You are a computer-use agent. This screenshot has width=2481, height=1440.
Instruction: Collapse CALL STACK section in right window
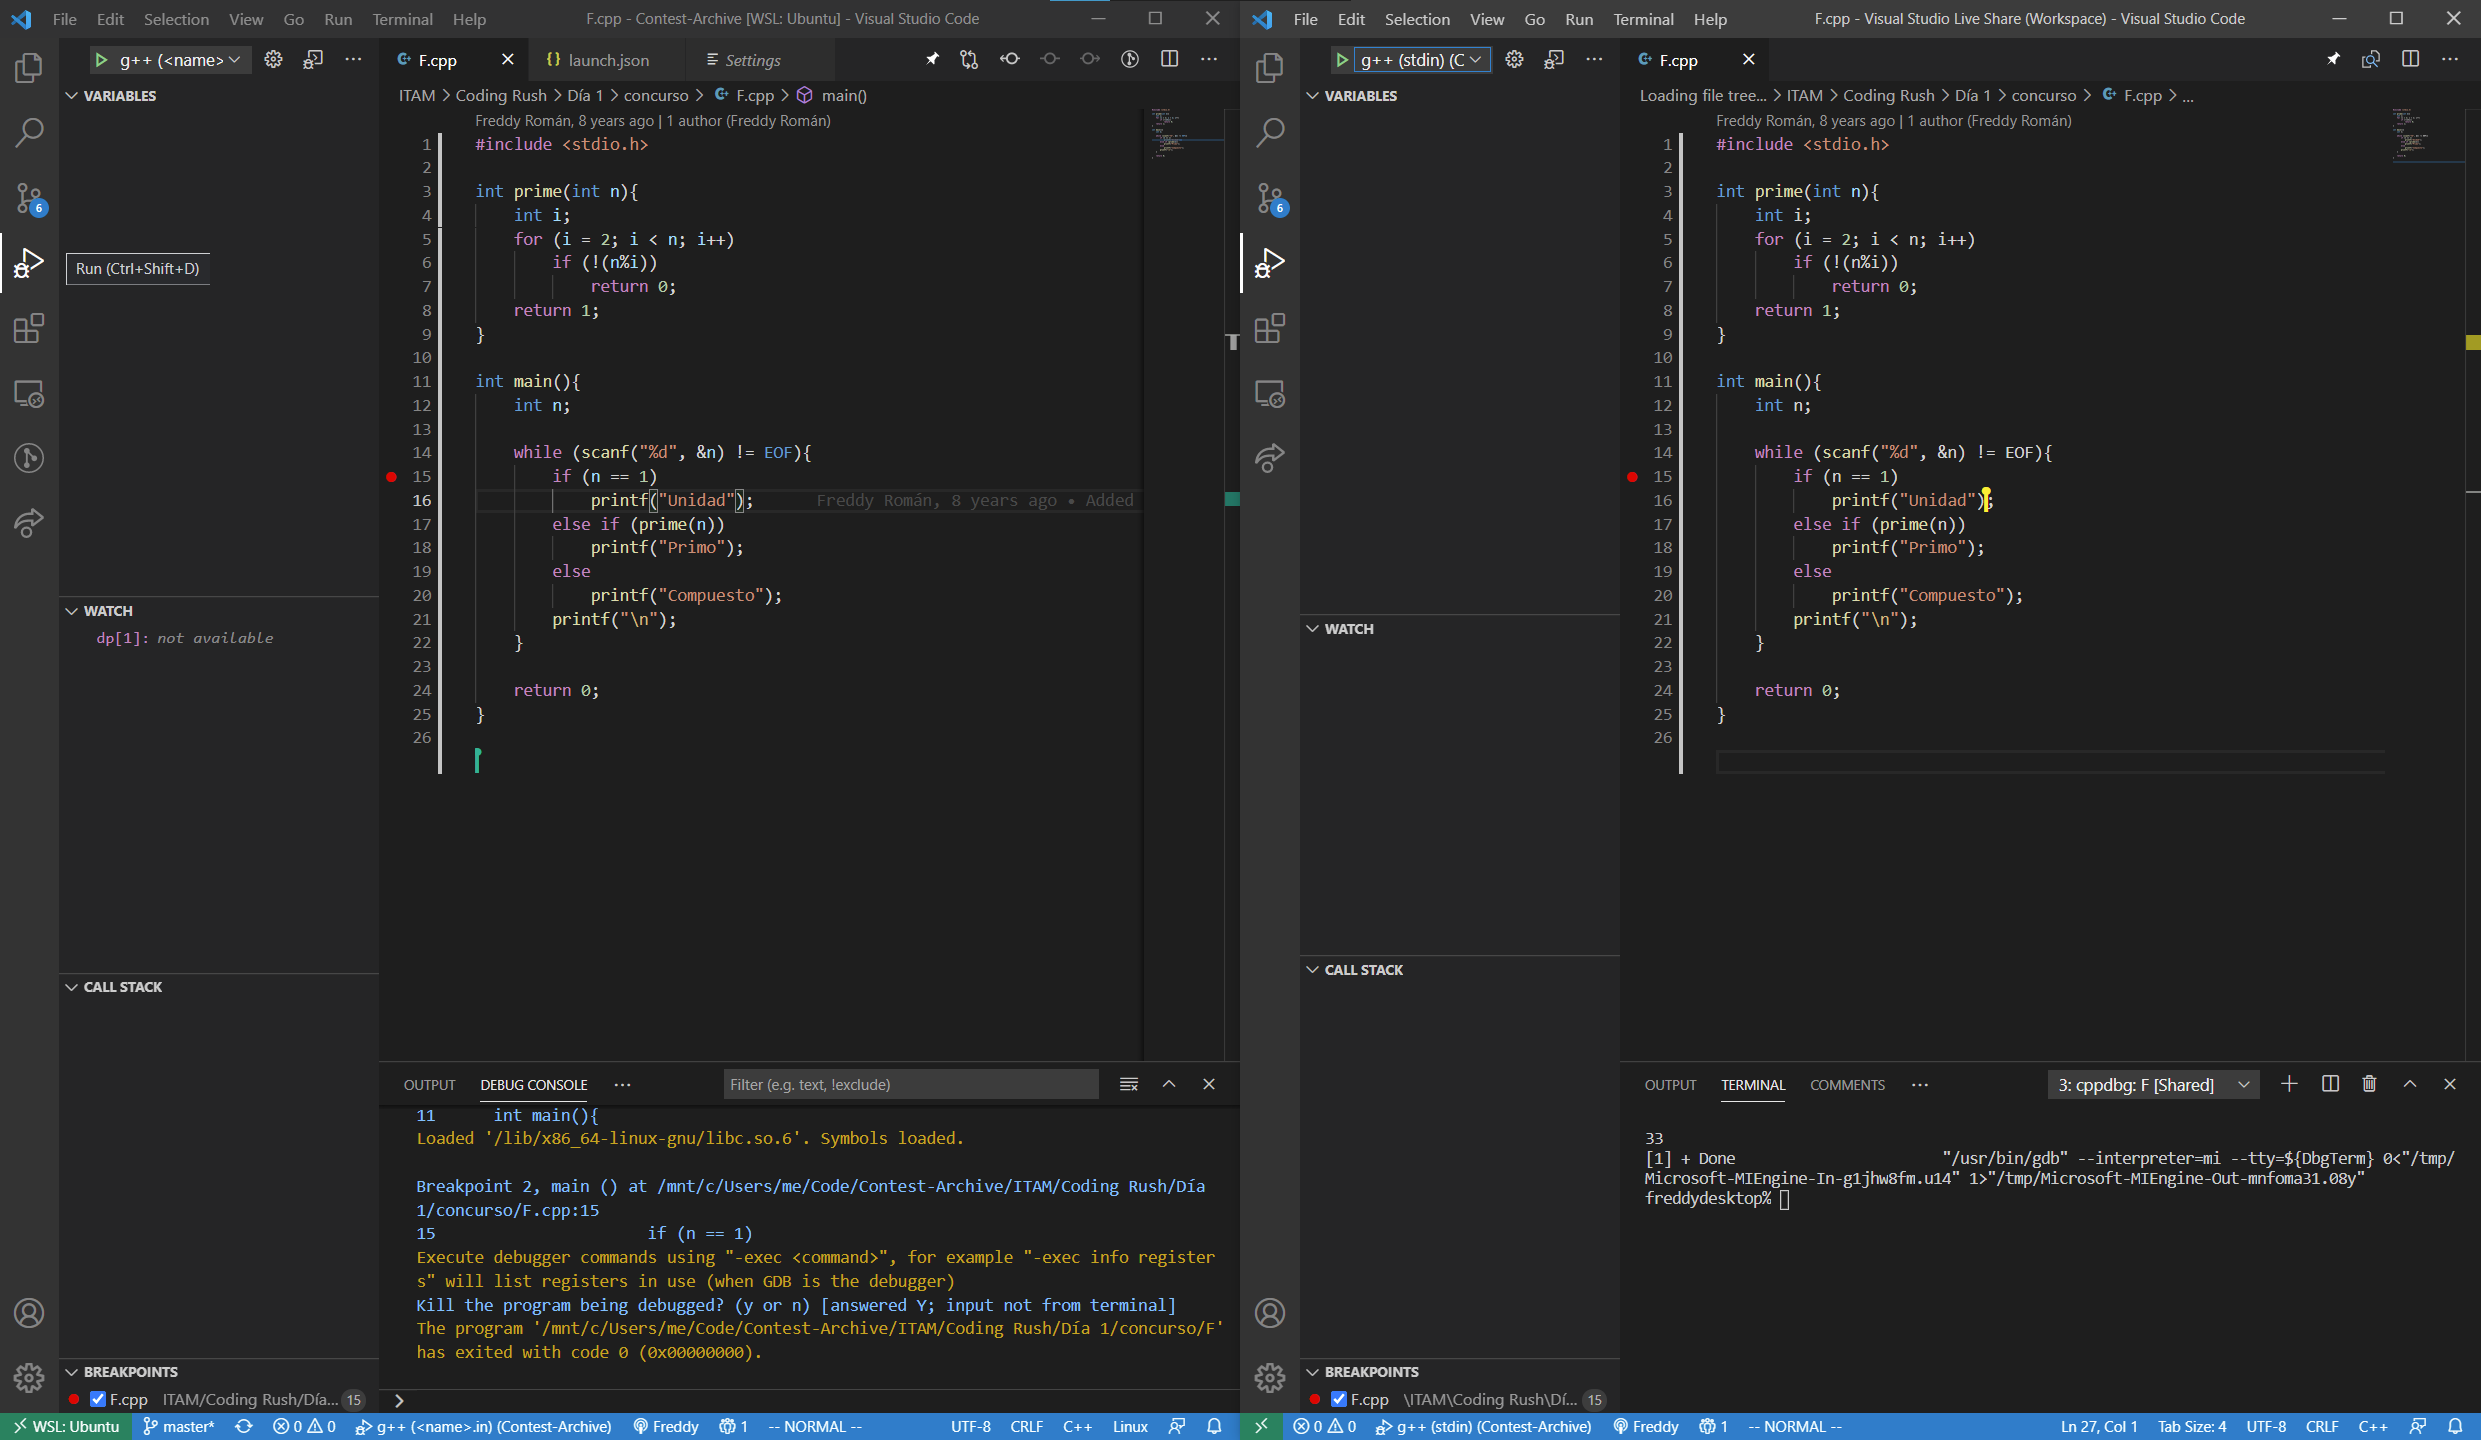(x=1363, y=970)
